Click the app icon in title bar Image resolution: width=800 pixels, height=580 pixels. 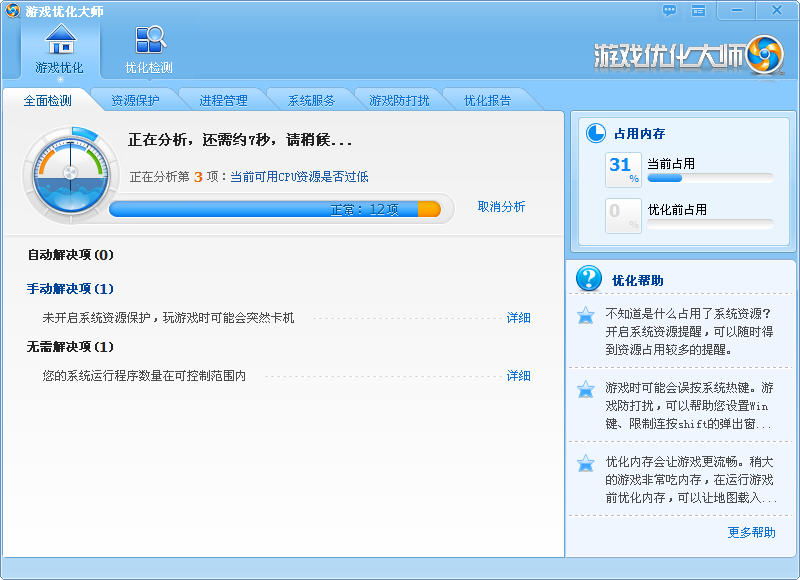12,10
